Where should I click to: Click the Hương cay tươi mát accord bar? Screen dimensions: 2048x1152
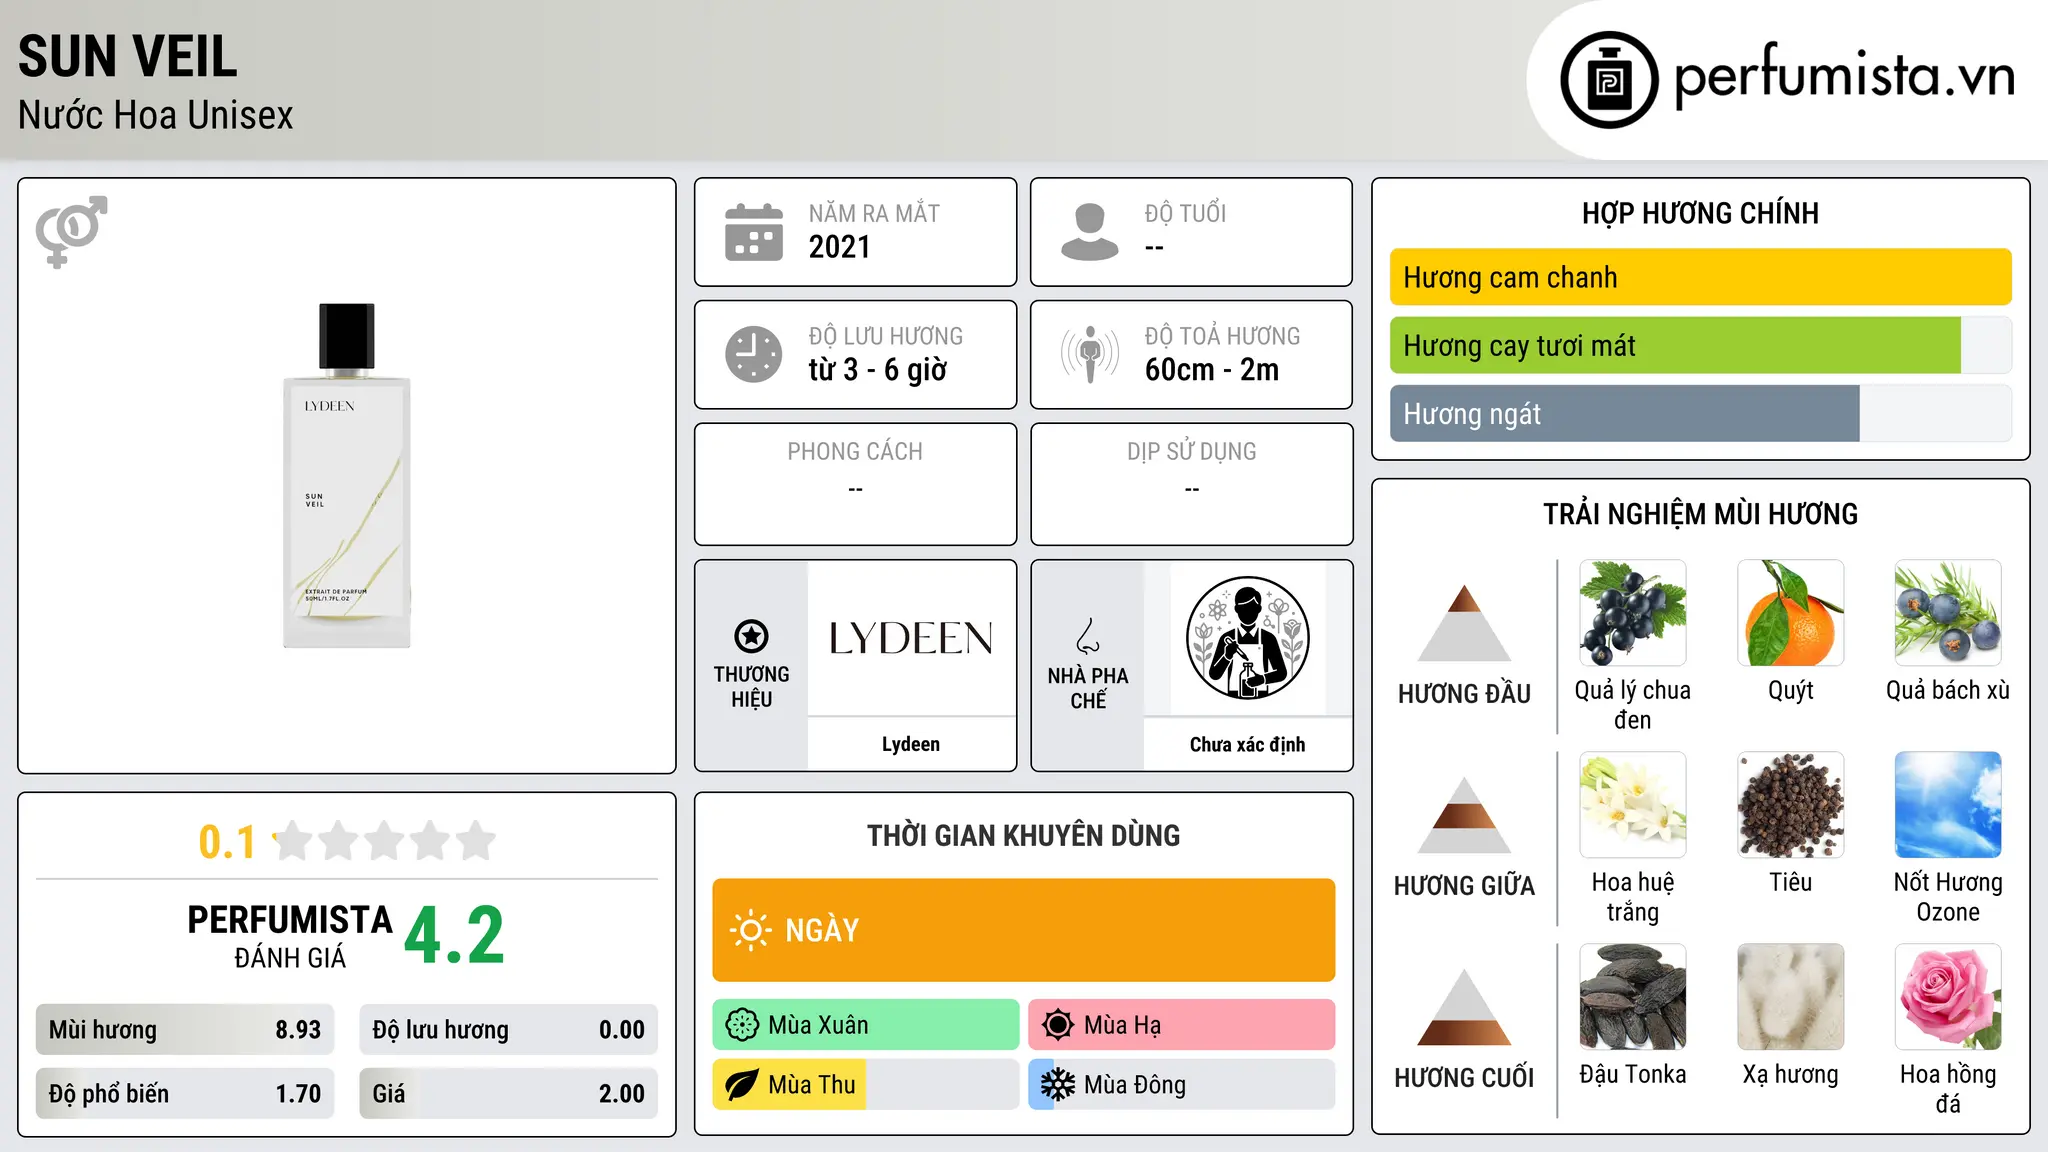coord(1700,345)
